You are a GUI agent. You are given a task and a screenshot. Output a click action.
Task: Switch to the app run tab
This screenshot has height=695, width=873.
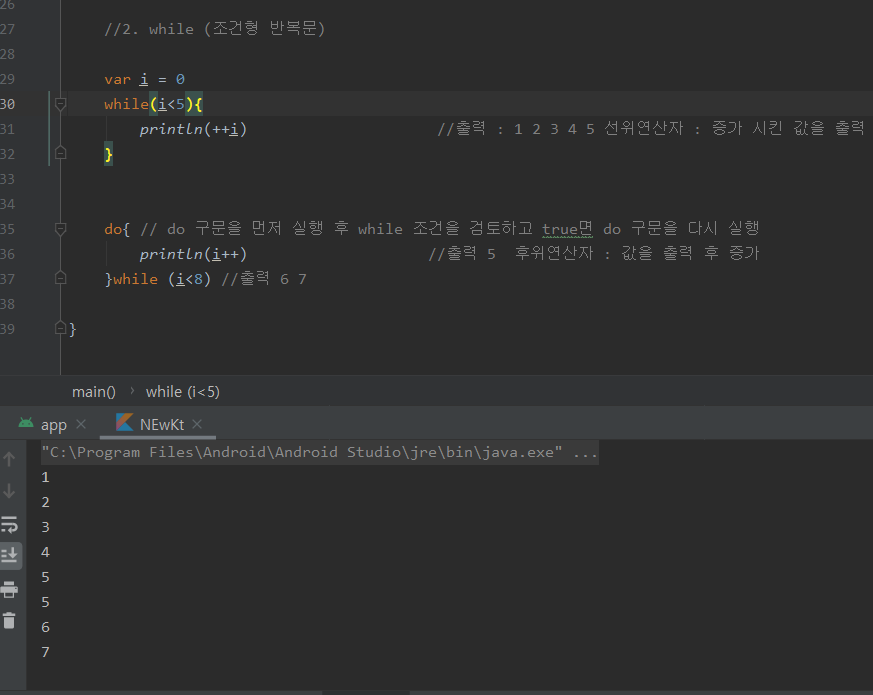[53, 425]
